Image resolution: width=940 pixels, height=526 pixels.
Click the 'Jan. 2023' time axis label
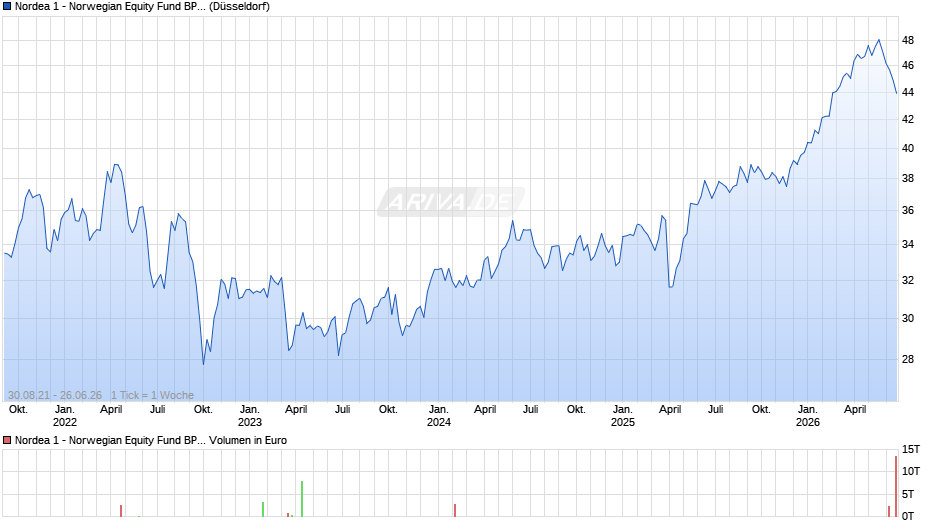[x=249, y=416]
